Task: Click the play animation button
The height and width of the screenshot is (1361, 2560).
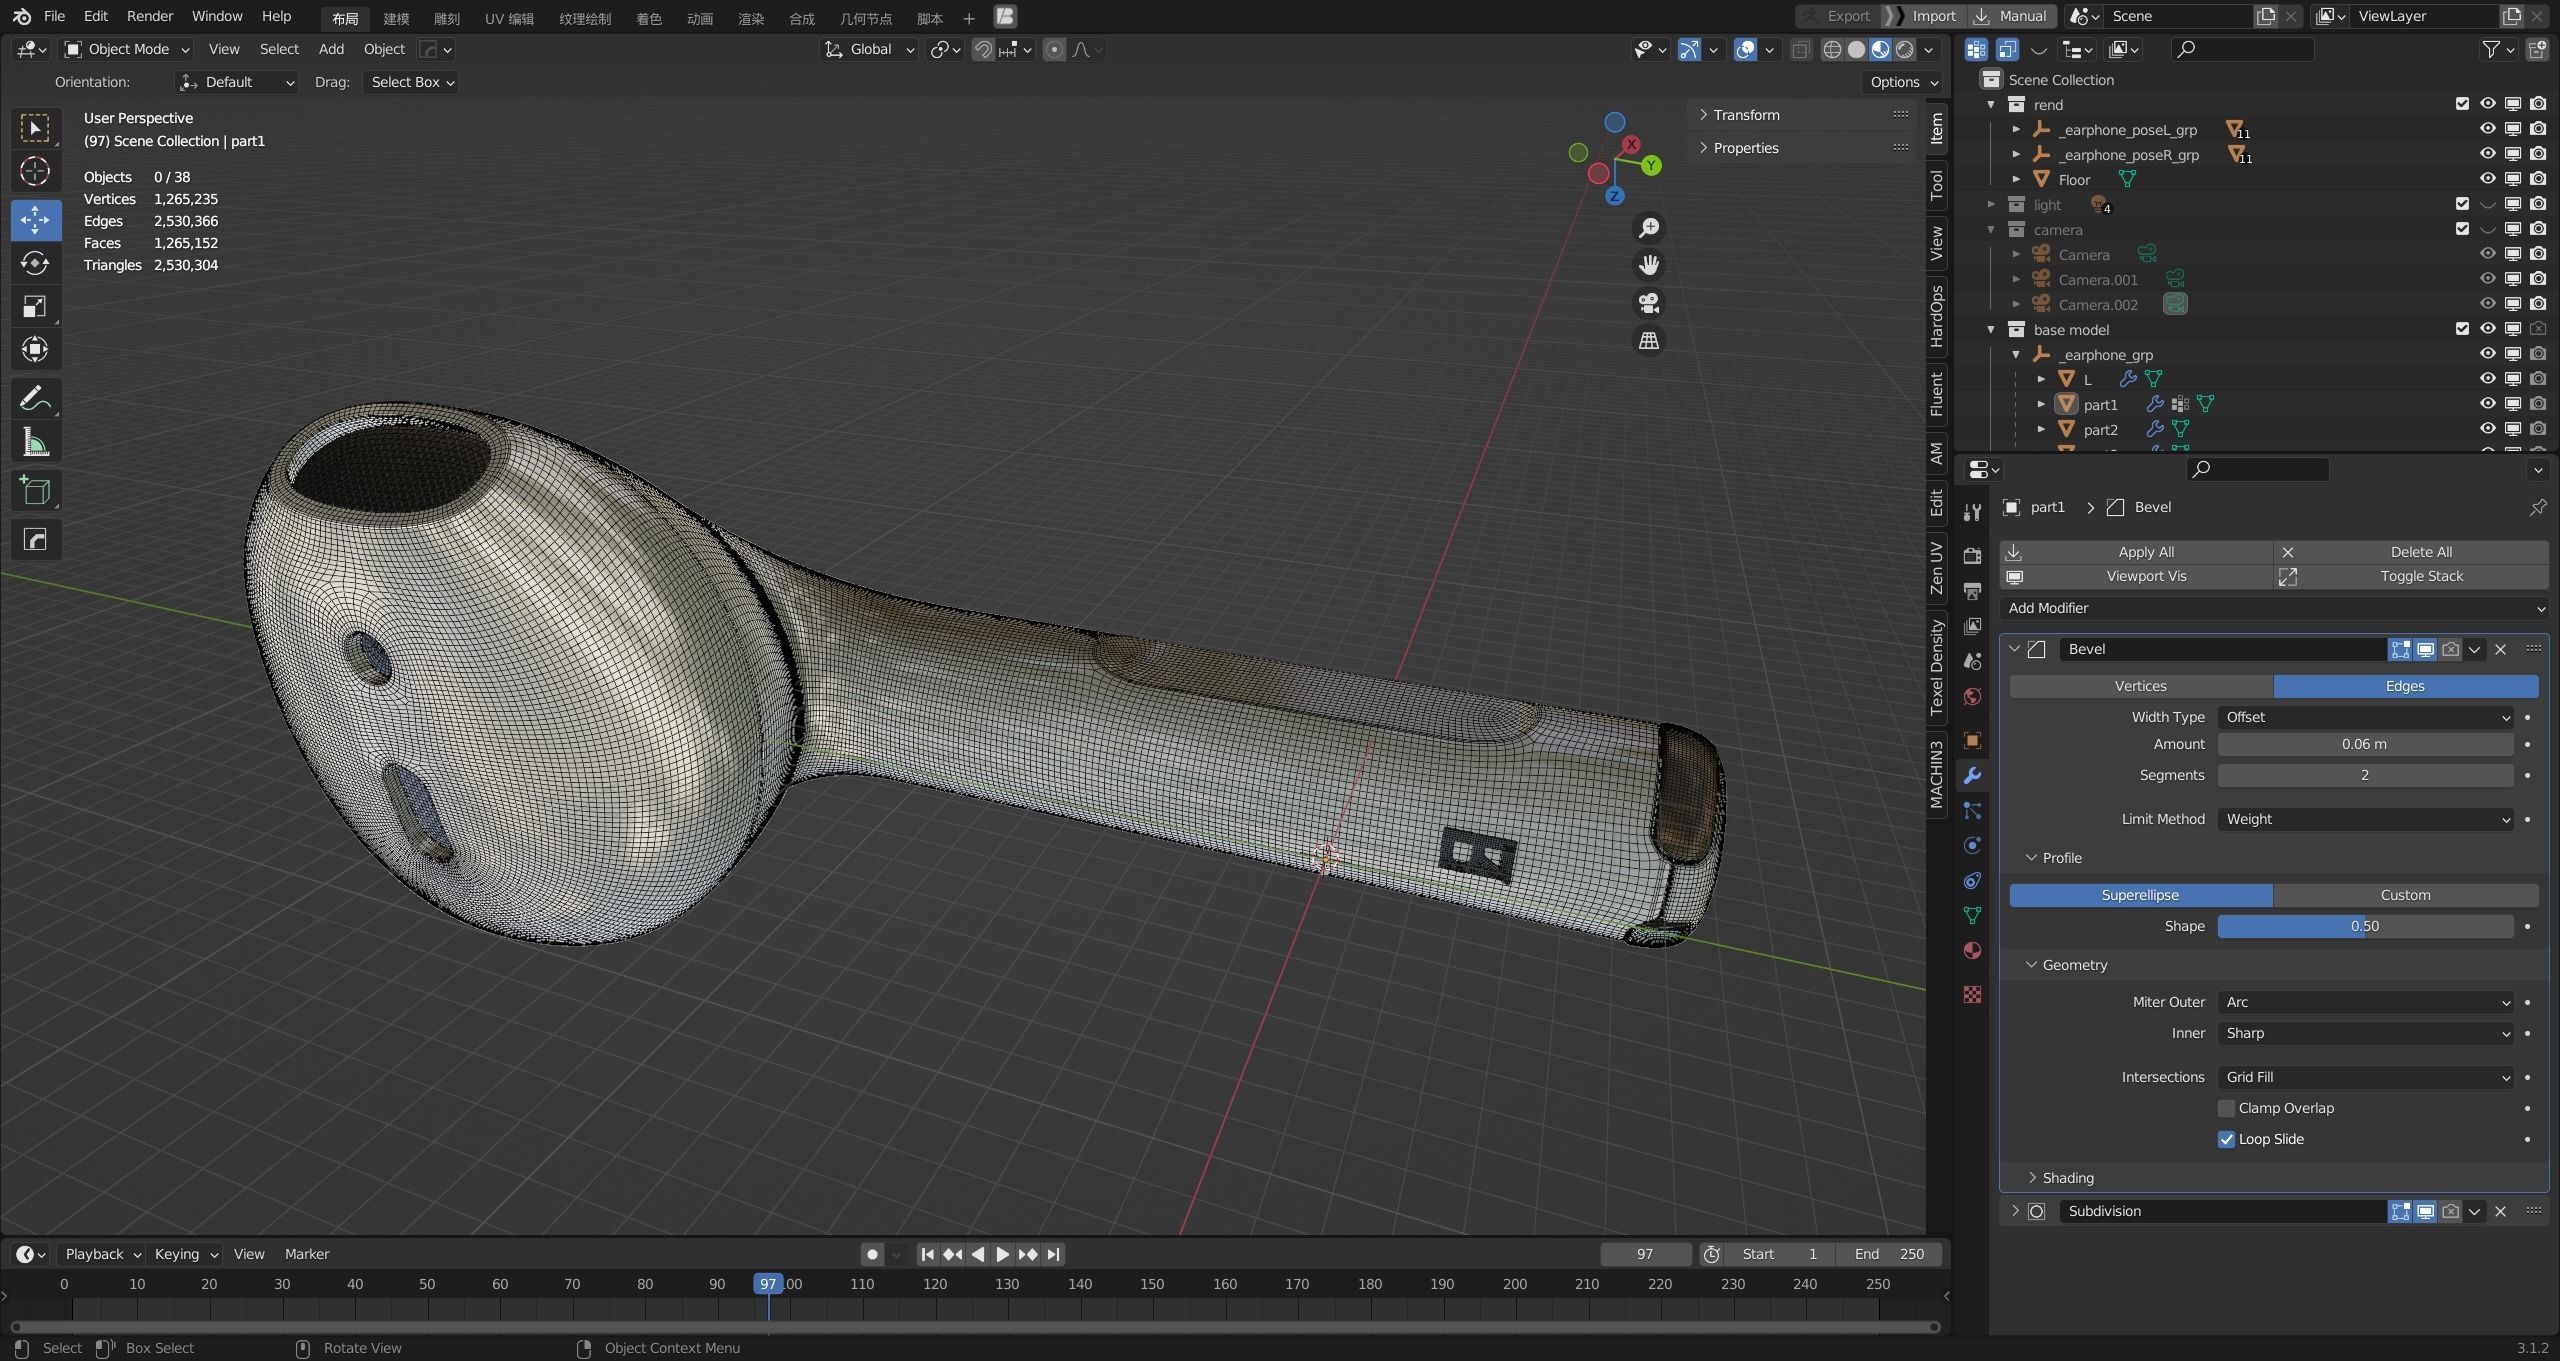Action: (x=1002, y=1254)
